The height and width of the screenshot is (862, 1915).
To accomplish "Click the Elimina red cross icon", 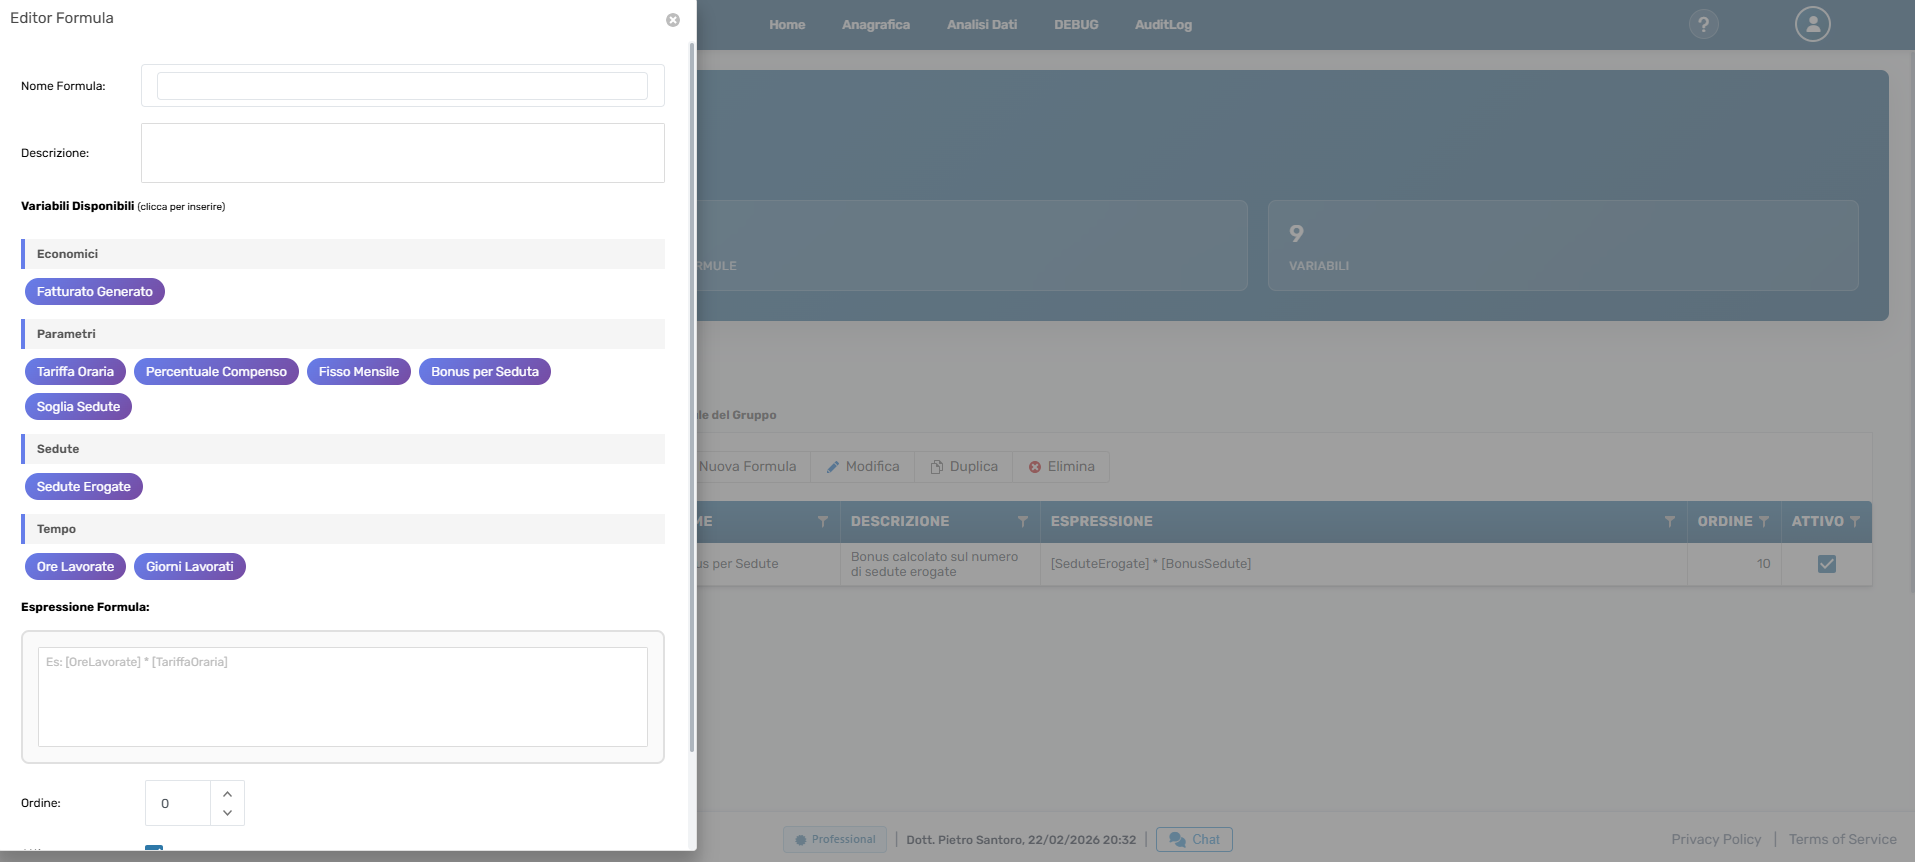I will pos(1035,467).
